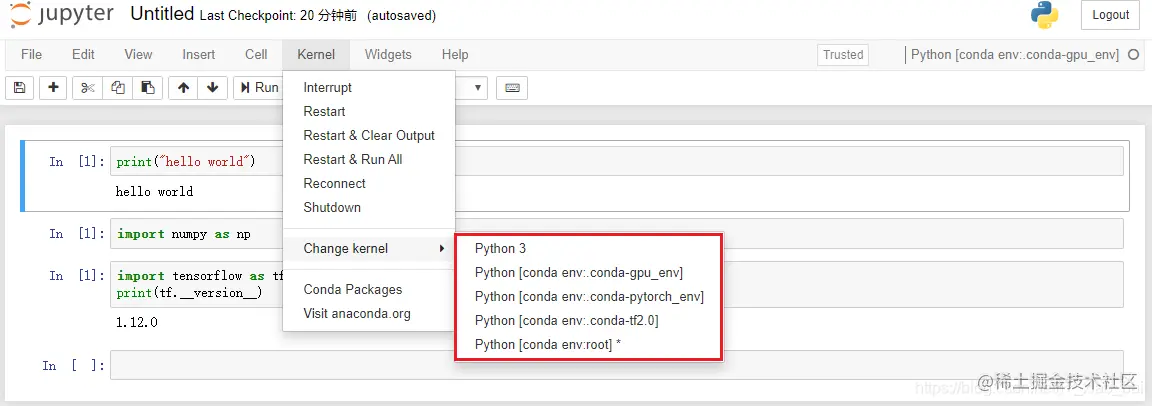Move selected cell up arrow
The image size is (1152, 406).
(x=183, y=87)
